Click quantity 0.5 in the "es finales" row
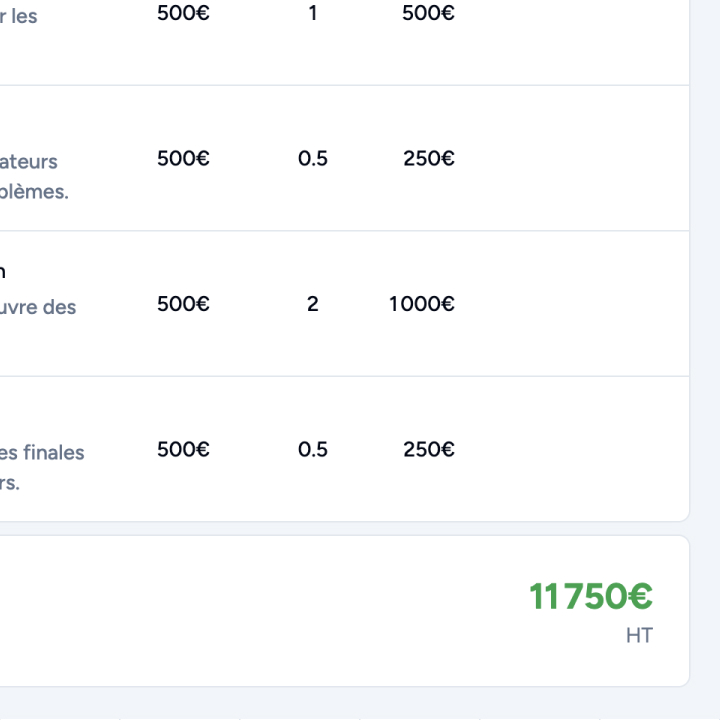 tap(312, 449)
